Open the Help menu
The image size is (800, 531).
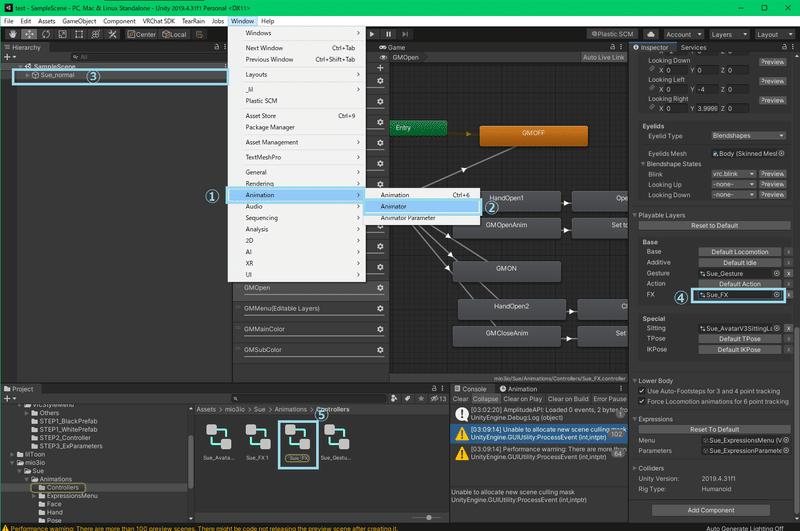[267, 21]
